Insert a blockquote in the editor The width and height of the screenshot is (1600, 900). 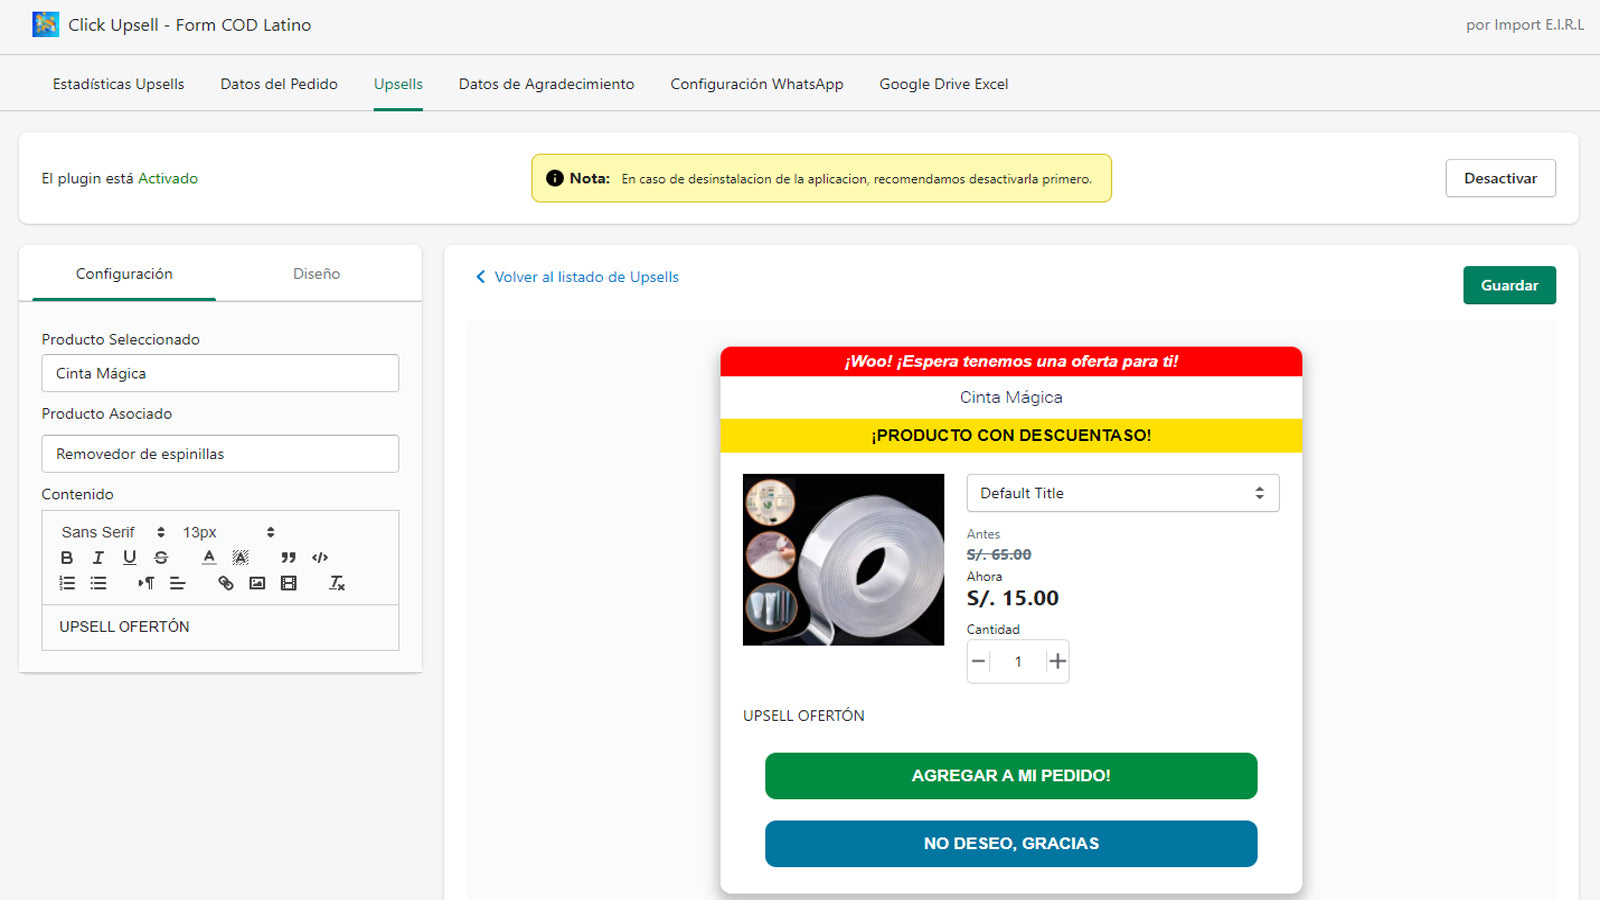click(289, 557)
